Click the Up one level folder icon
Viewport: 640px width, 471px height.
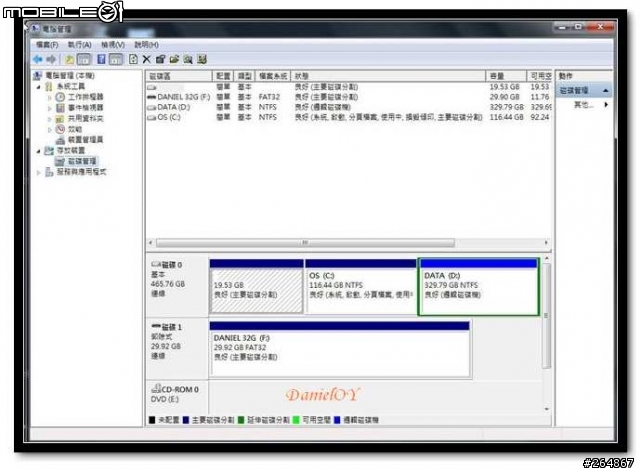(69, 60)
